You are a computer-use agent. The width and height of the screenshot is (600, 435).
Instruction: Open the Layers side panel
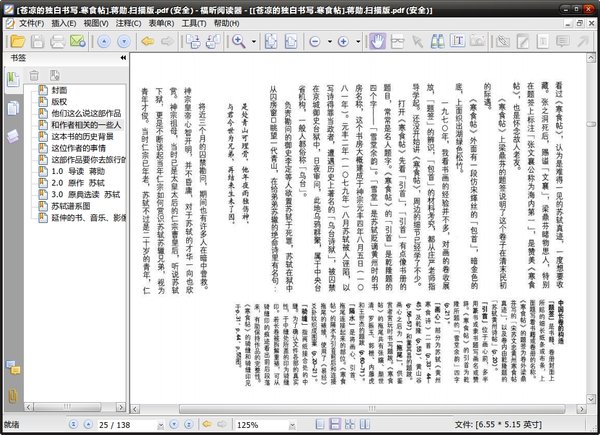point(14,135)
